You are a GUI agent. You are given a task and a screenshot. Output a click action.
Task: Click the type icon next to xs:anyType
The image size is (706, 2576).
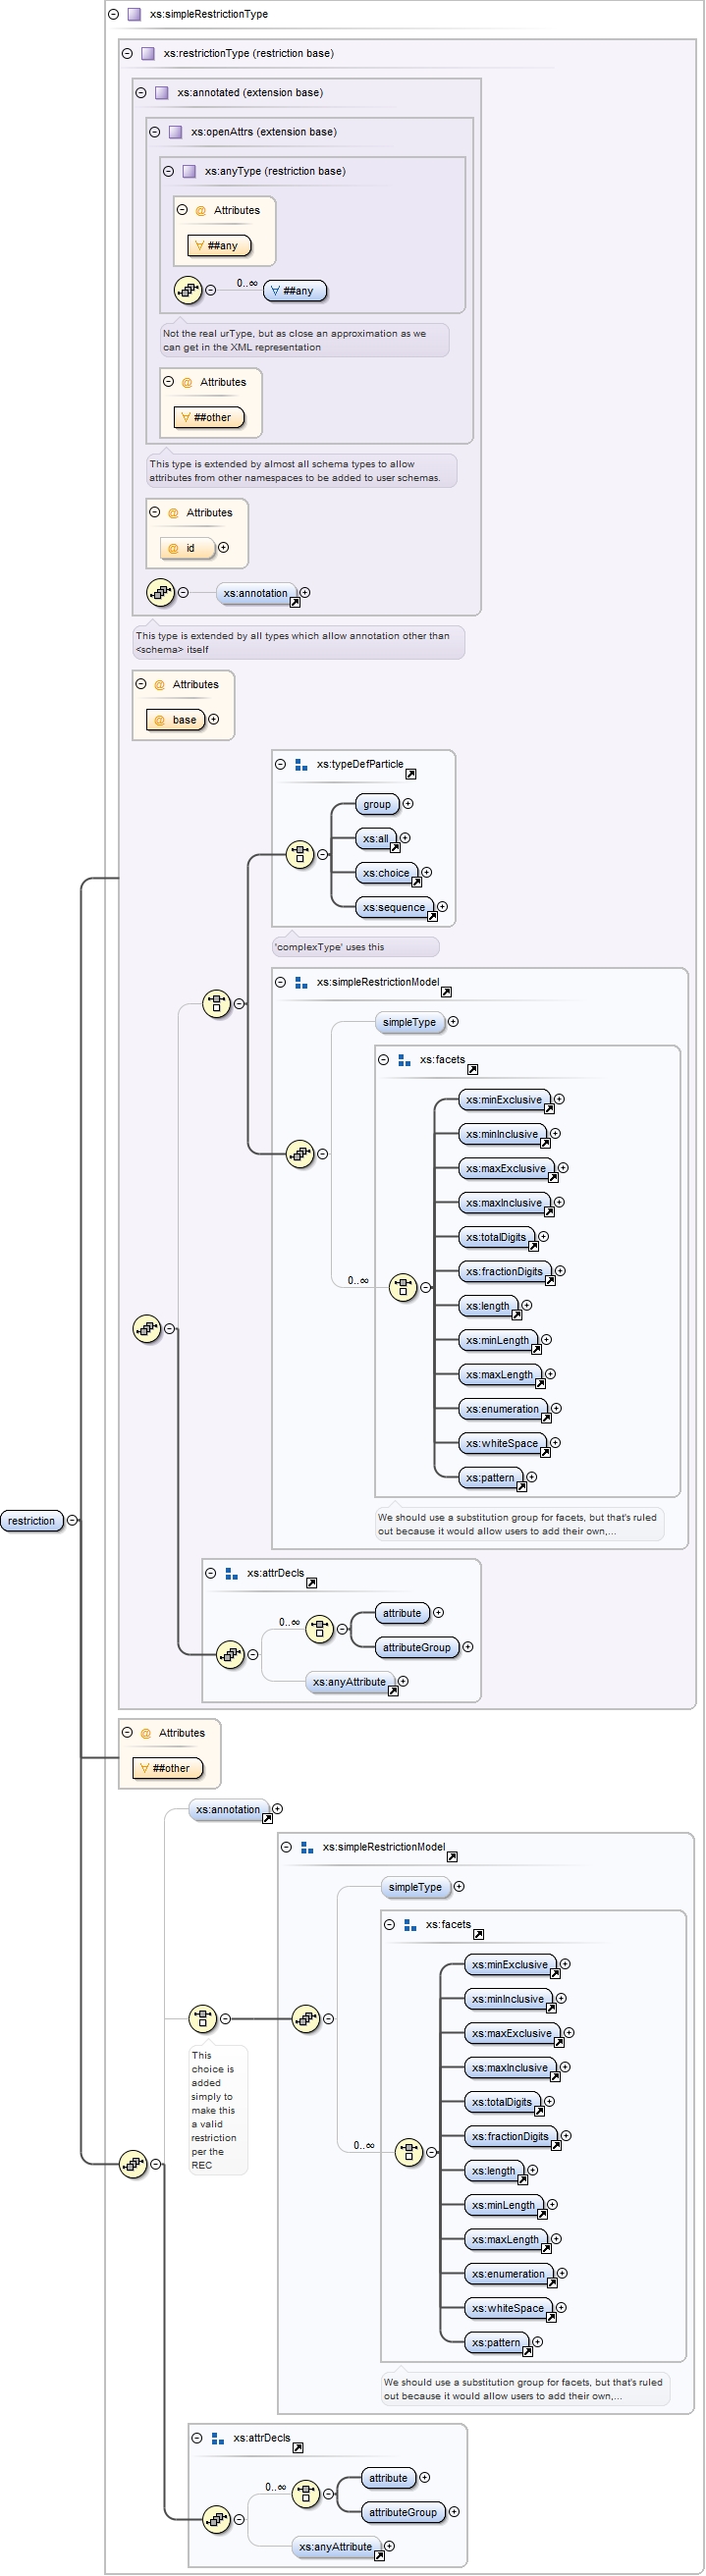(189, 171)
